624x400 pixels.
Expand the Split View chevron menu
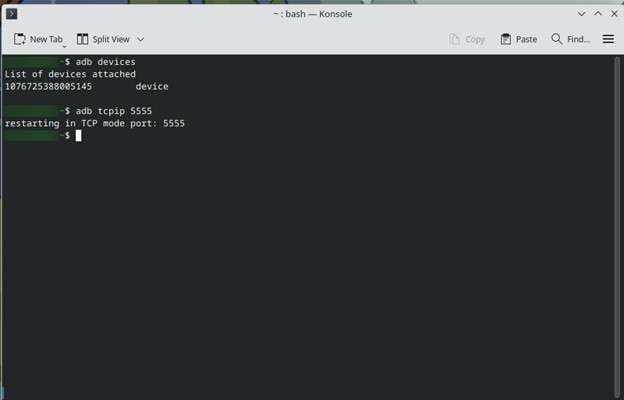click(x=140, y=39)
